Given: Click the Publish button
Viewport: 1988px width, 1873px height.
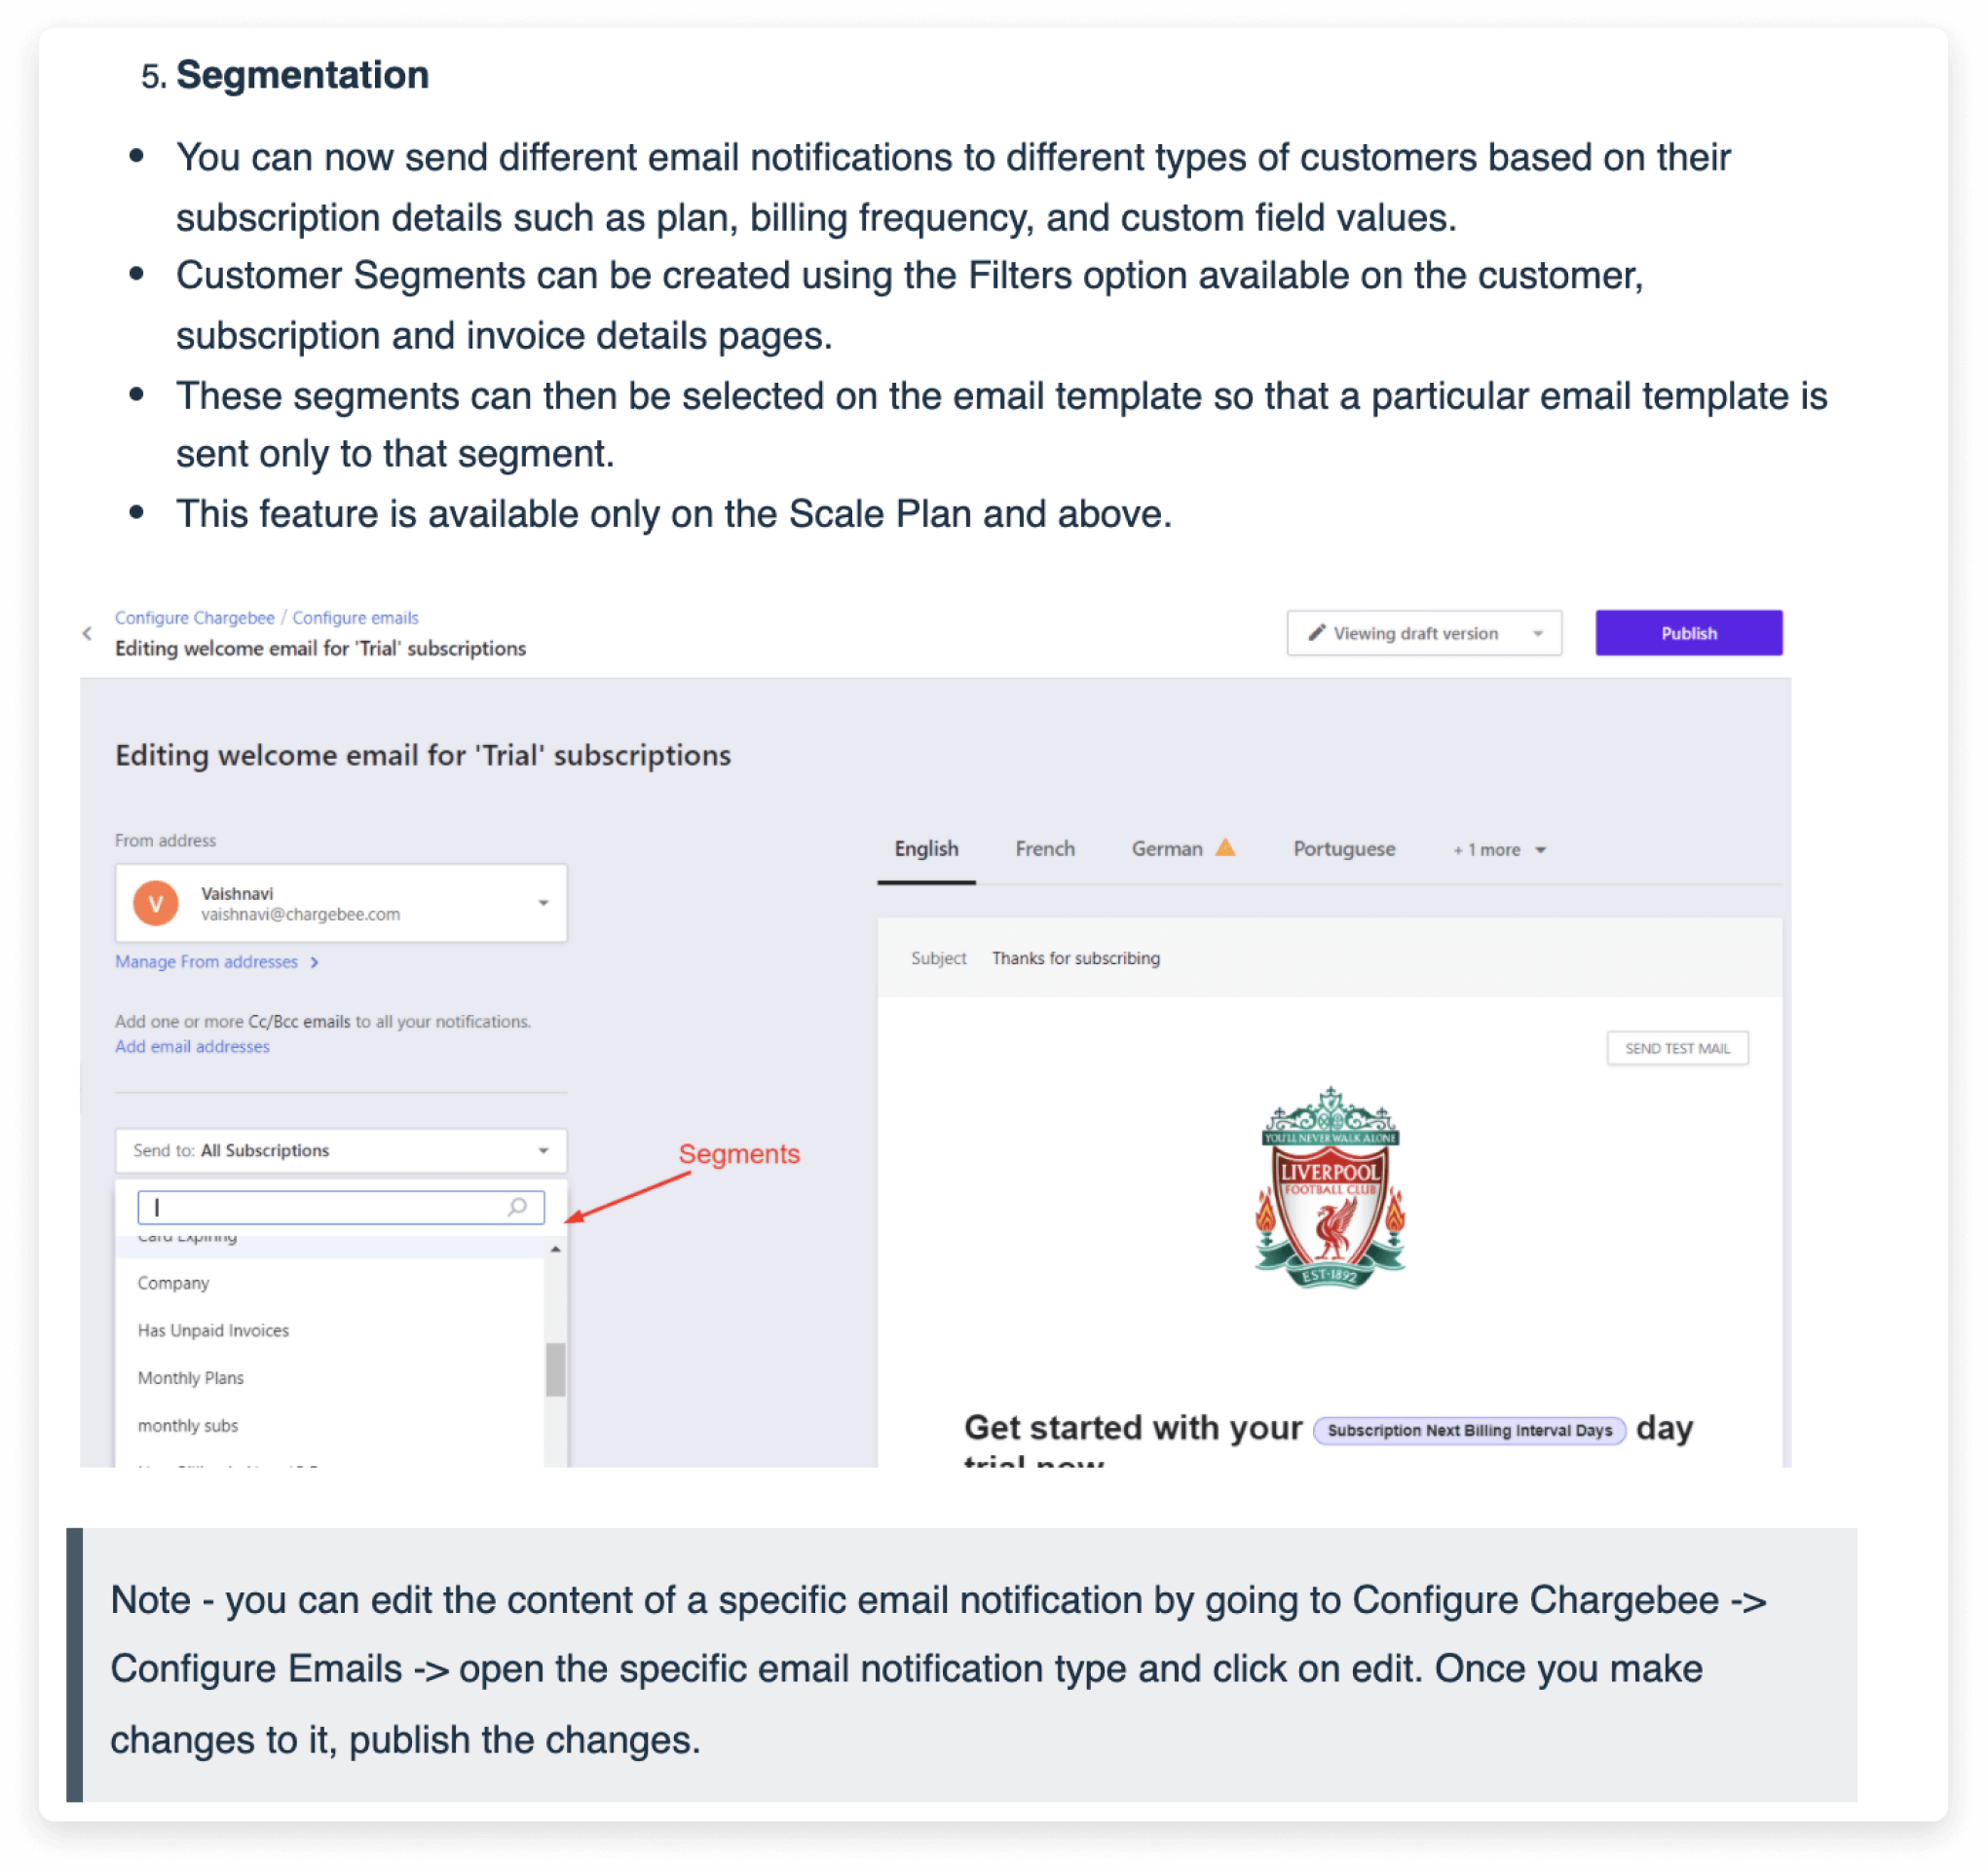Looking at the screenshot, I should coord(1687,633).
